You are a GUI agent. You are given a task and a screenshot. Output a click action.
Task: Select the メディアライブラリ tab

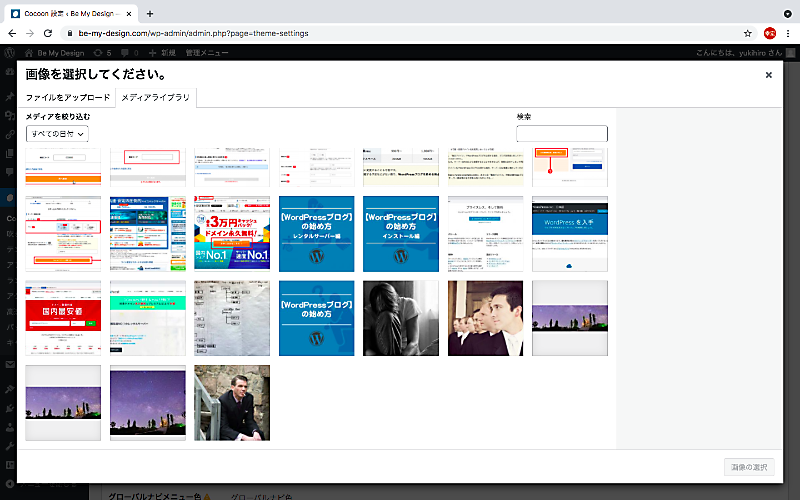tap(155, 98)
